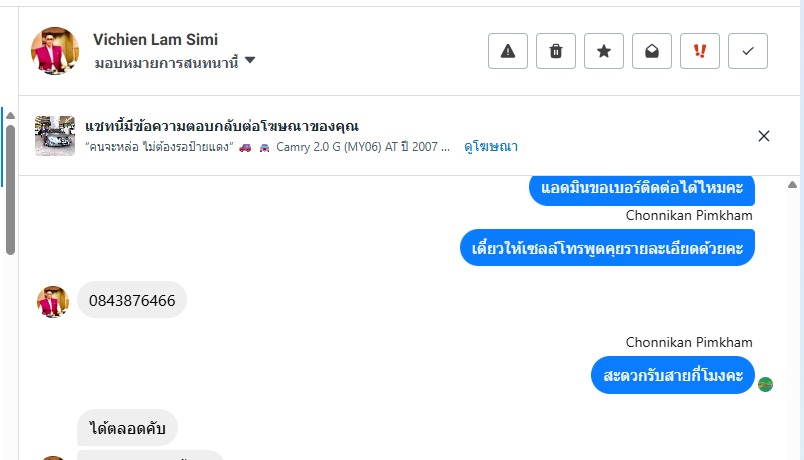Click the spam warning triangle icon
This screenshot has width=804, height=460.
click(x=507, y=51)
